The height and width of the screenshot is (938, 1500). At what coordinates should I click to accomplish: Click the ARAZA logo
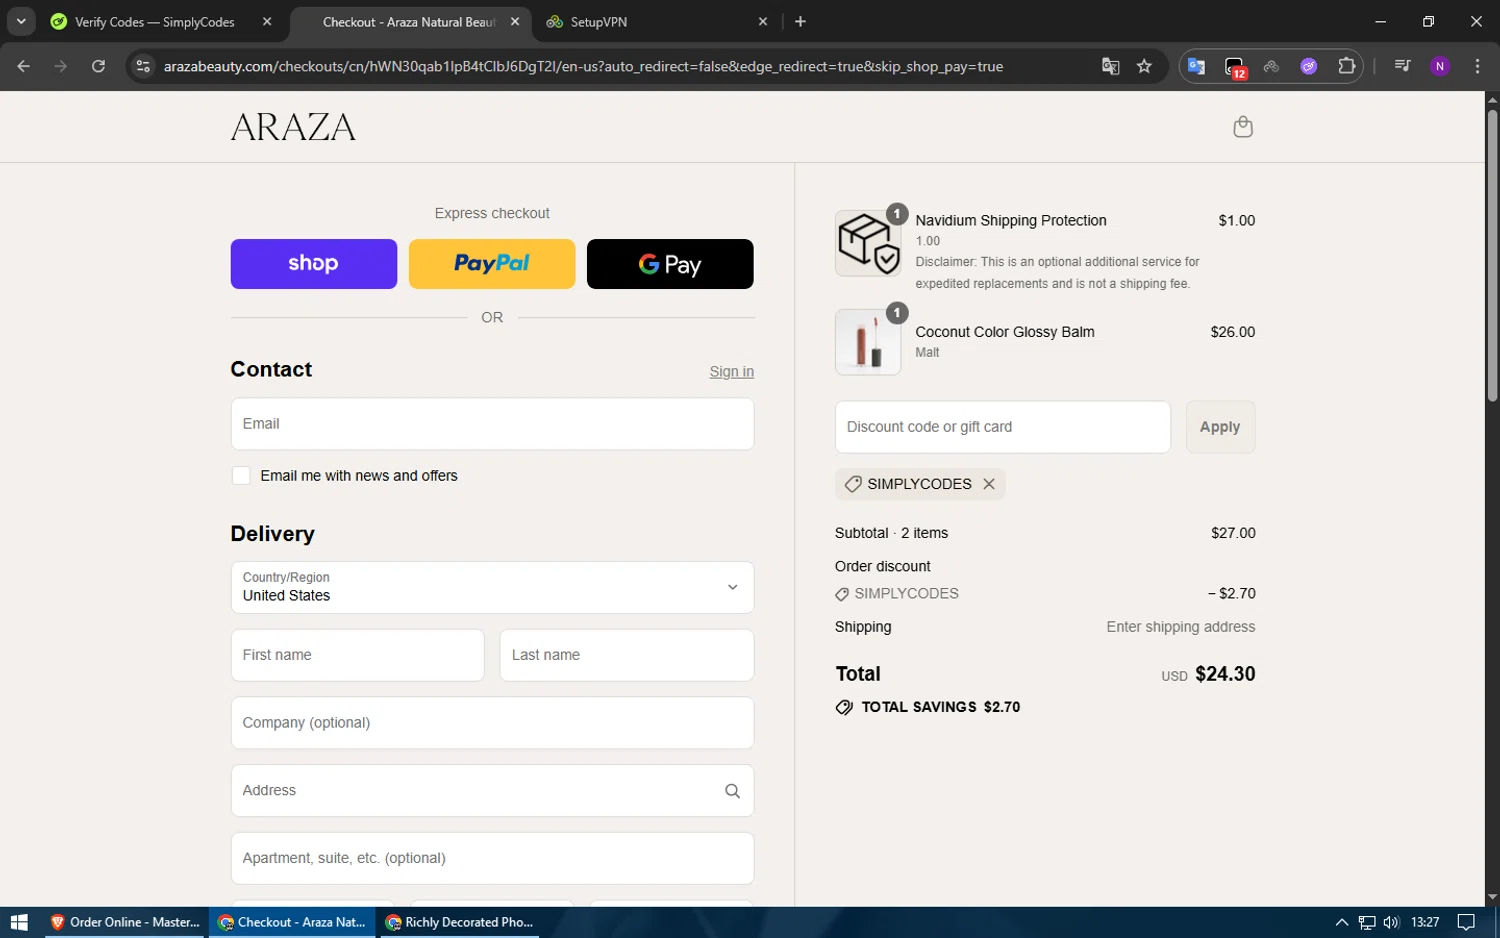293,127
